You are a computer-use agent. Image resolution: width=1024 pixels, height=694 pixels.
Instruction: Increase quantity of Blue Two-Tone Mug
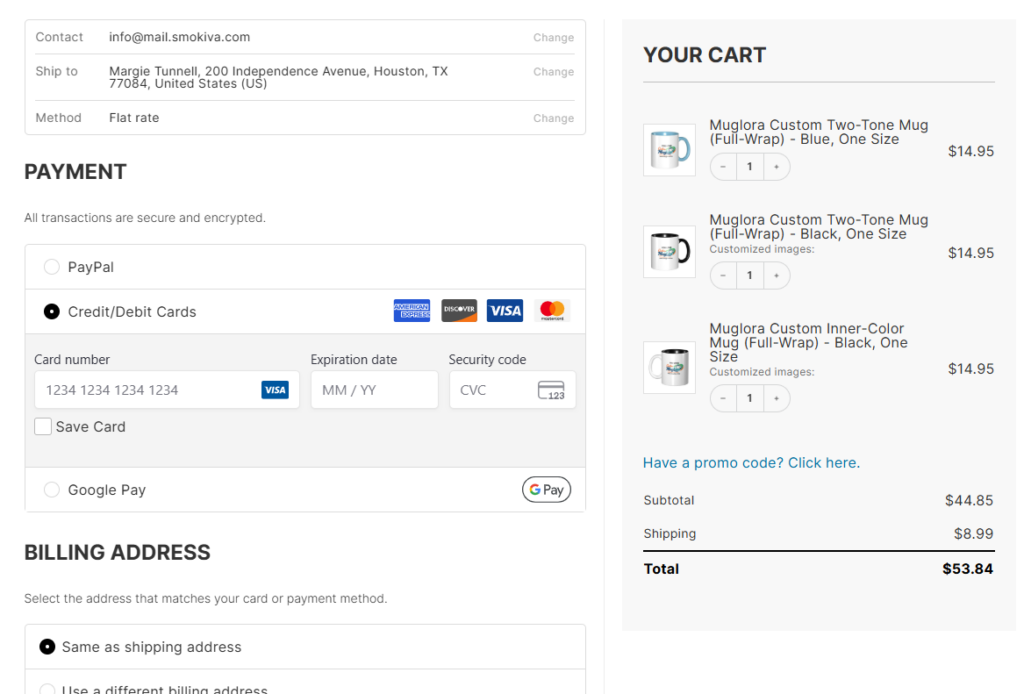(776, 167)
